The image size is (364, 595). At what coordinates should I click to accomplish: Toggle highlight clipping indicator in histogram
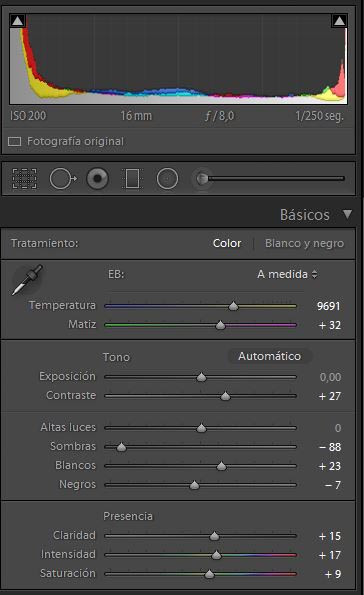(339, 21)
